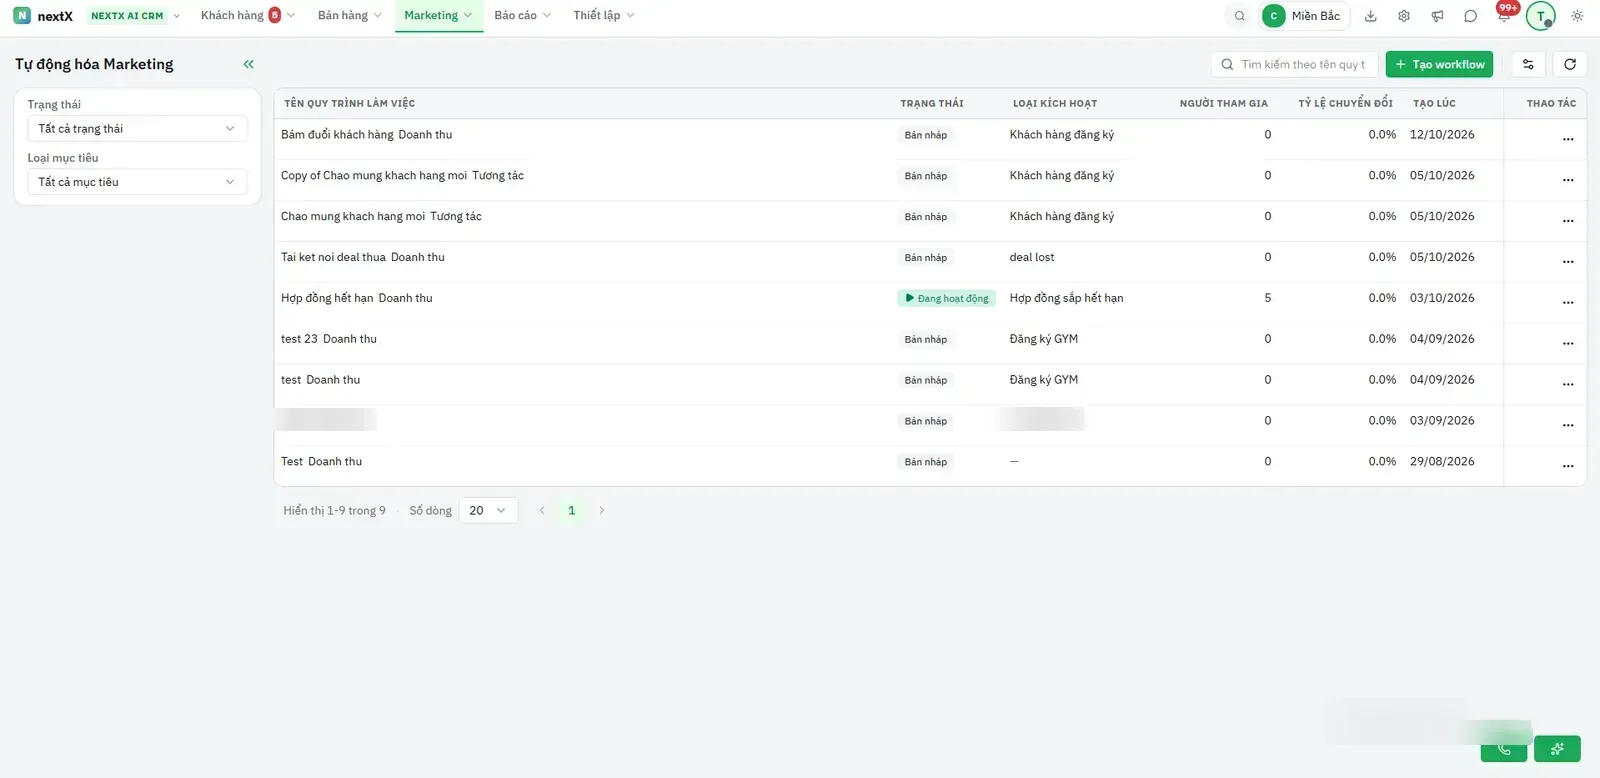
Task: Open workflow Bám đuổi khách hàng
Action: pyautogui.click(x=337, y=135)
